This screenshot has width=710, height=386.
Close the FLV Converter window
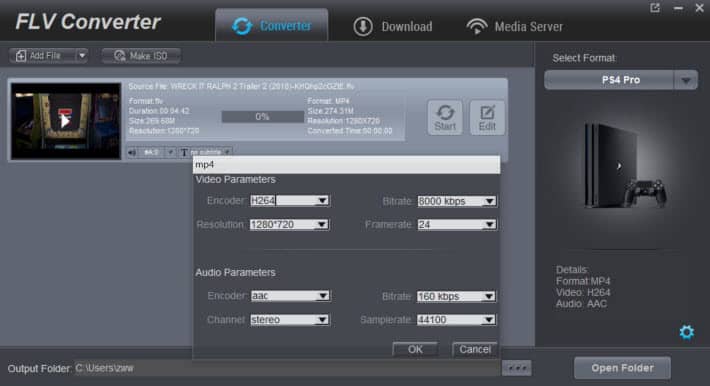click(699, 8)
